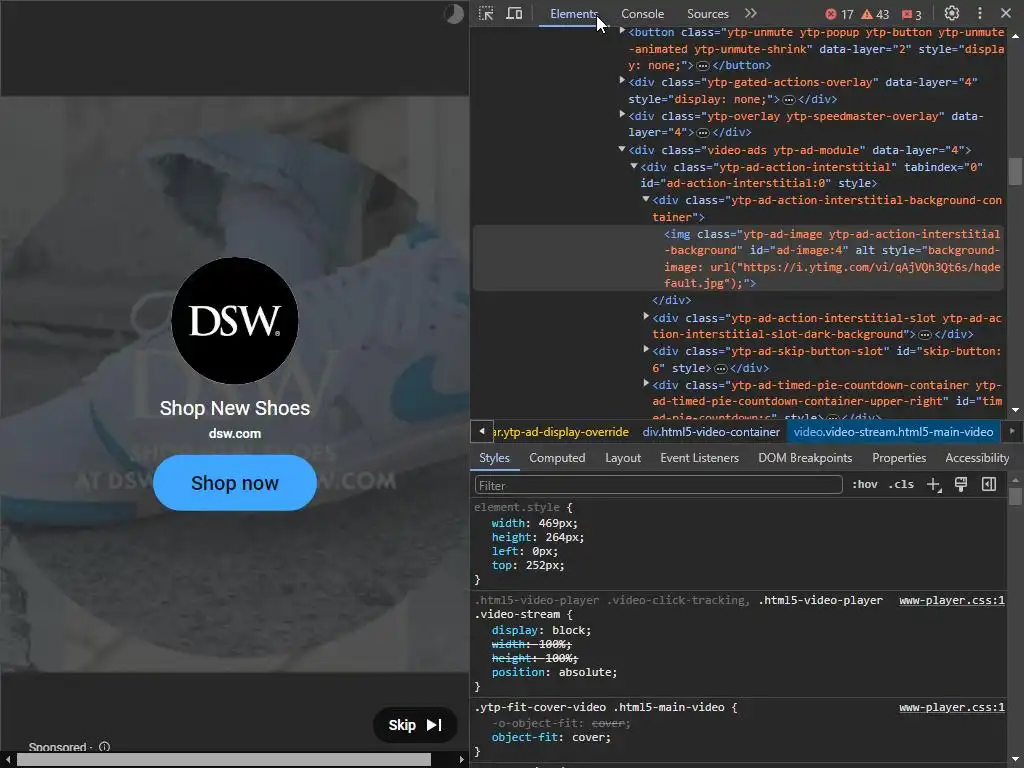This screenshot has width=1024, height=768.
Task: Expand ellipsis of the button node
Action: [703, 66]
